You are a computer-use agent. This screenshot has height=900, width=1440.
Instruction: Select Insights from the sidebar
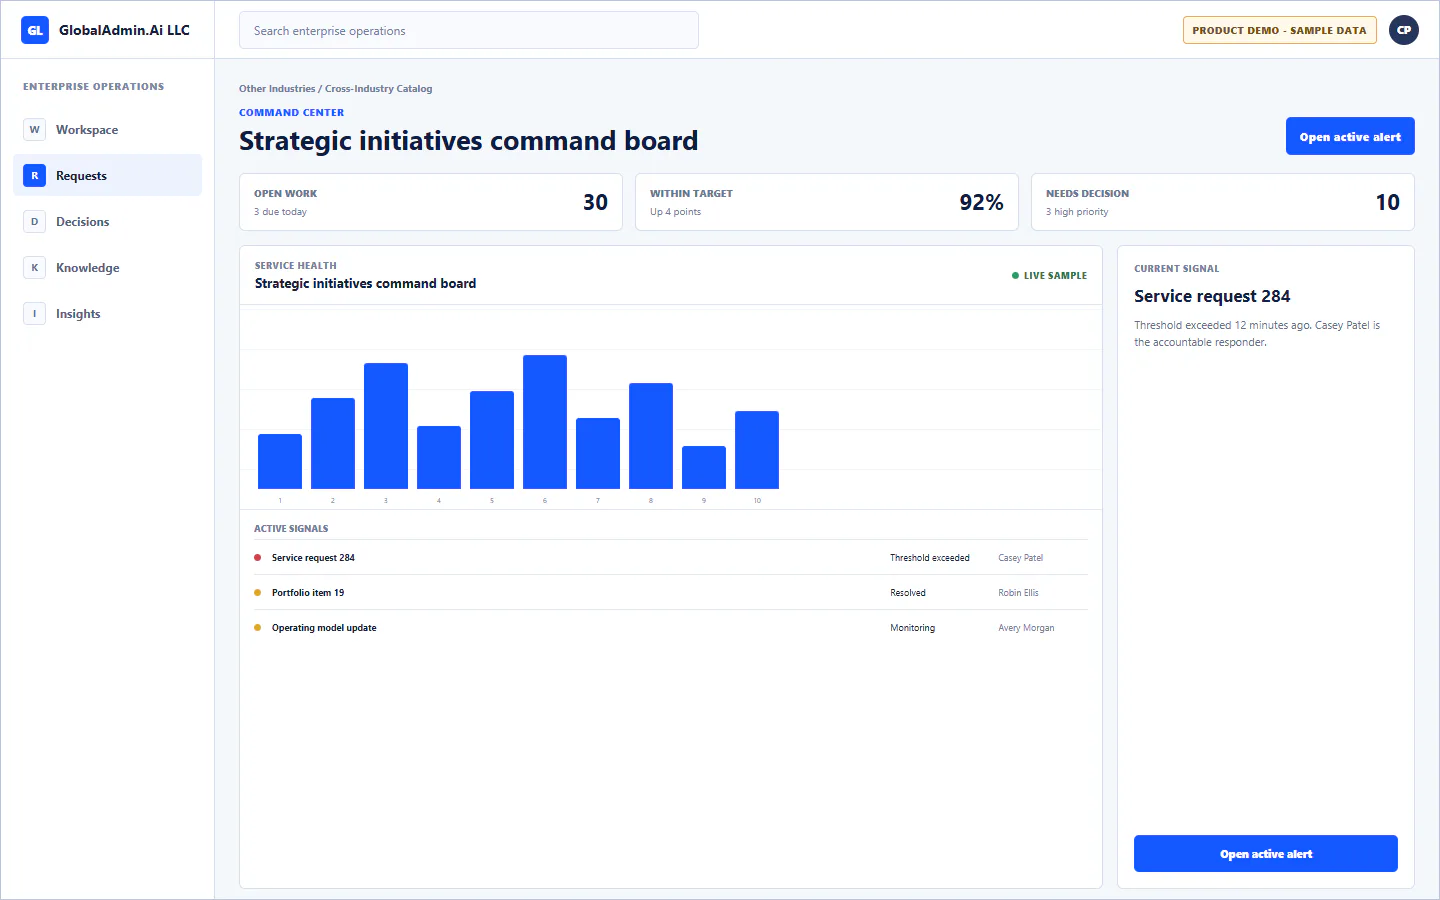pos(108,314)
